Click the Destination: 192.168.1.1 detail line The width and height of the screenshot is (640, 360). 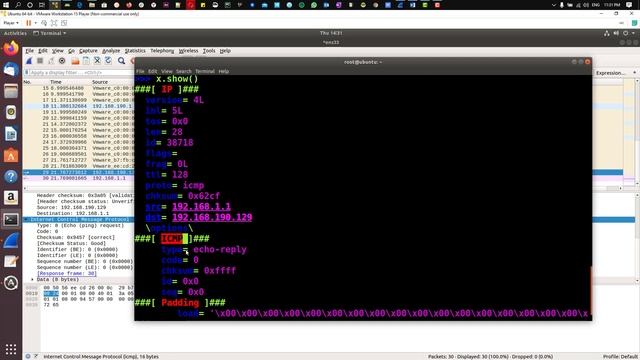[x=73, y=213]
